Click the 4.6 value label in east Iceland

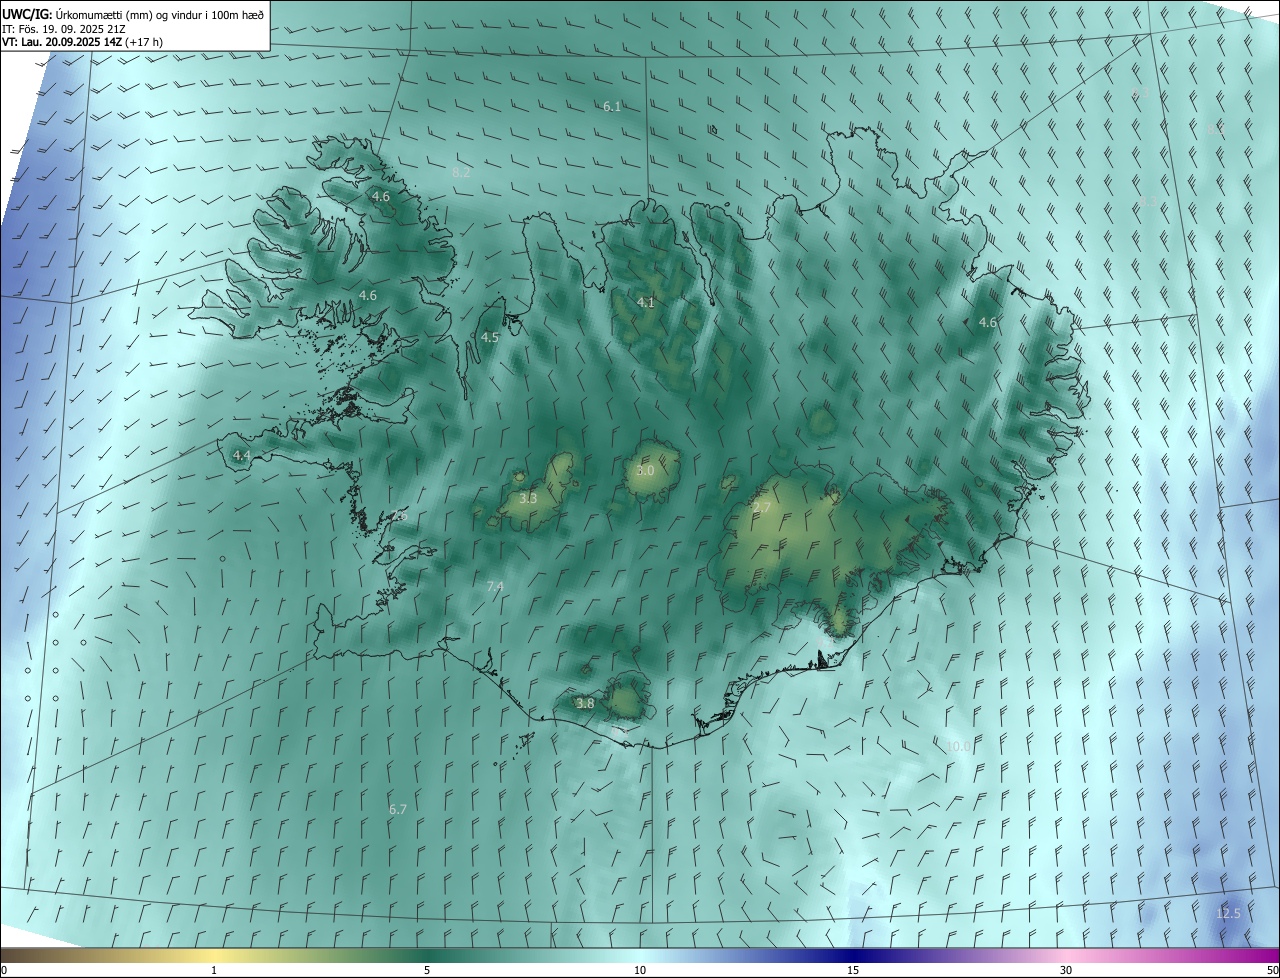[x=987, y=322]
